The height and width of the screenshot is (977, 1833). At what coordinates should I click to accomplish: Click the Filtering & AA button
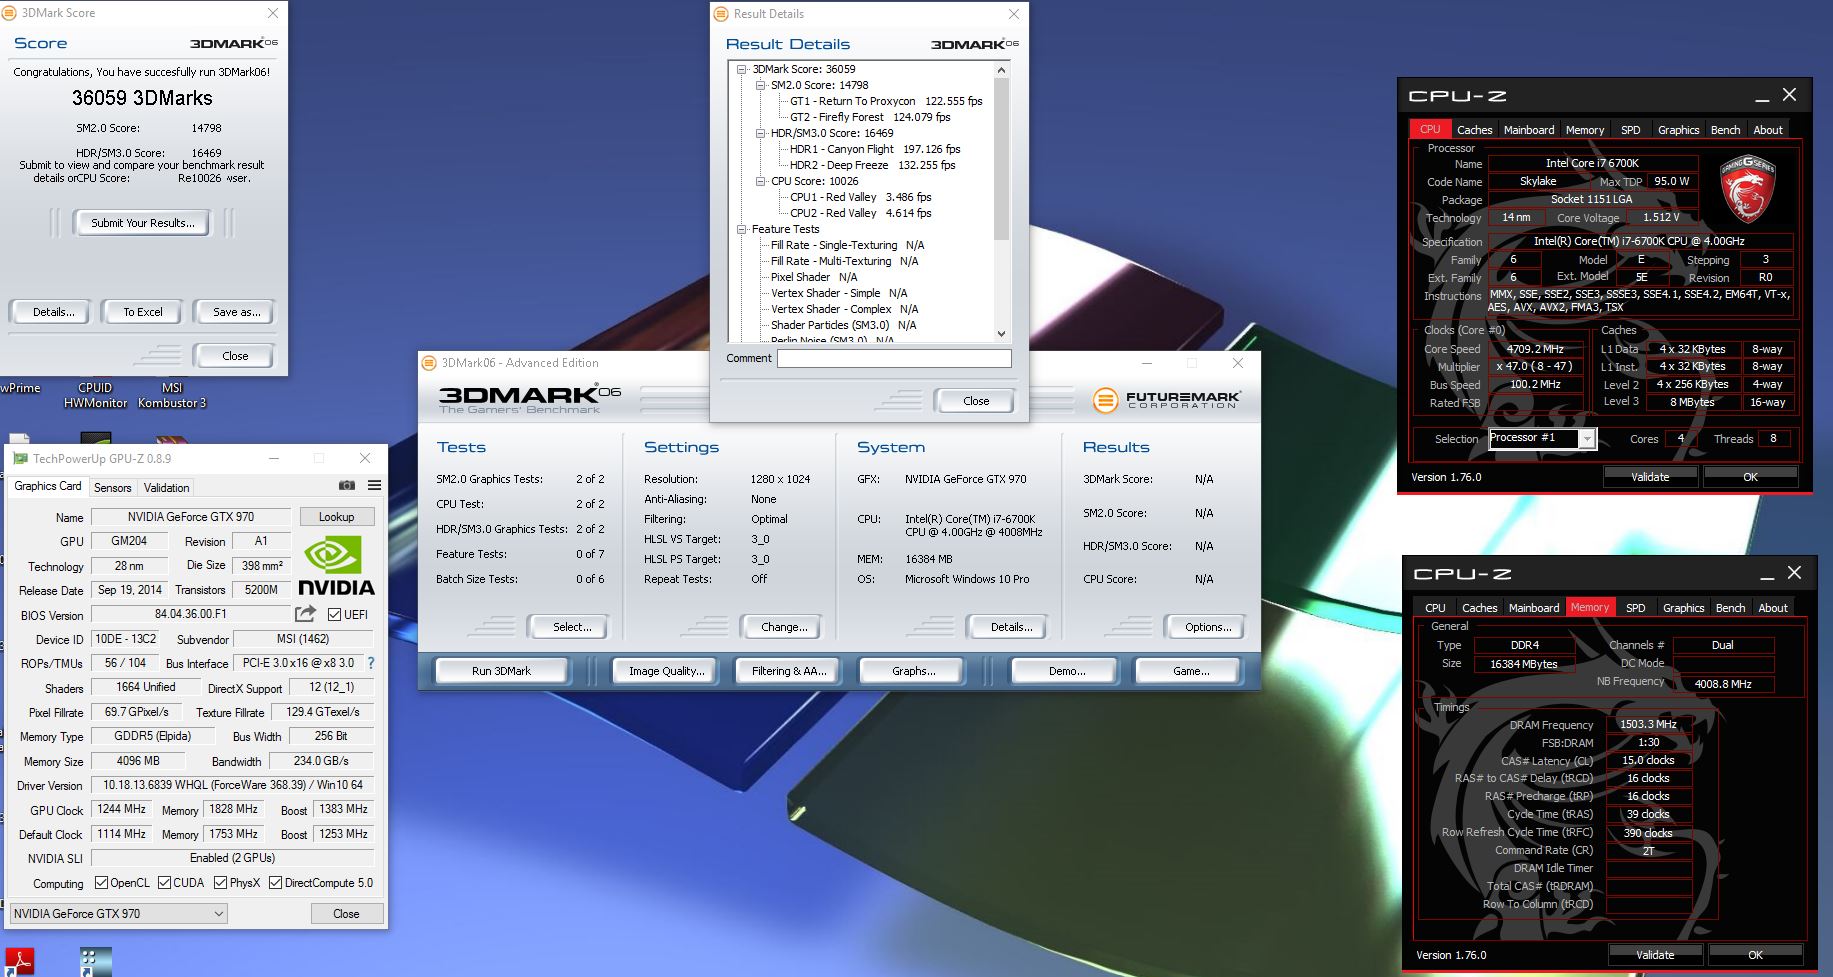pos(789,671)
